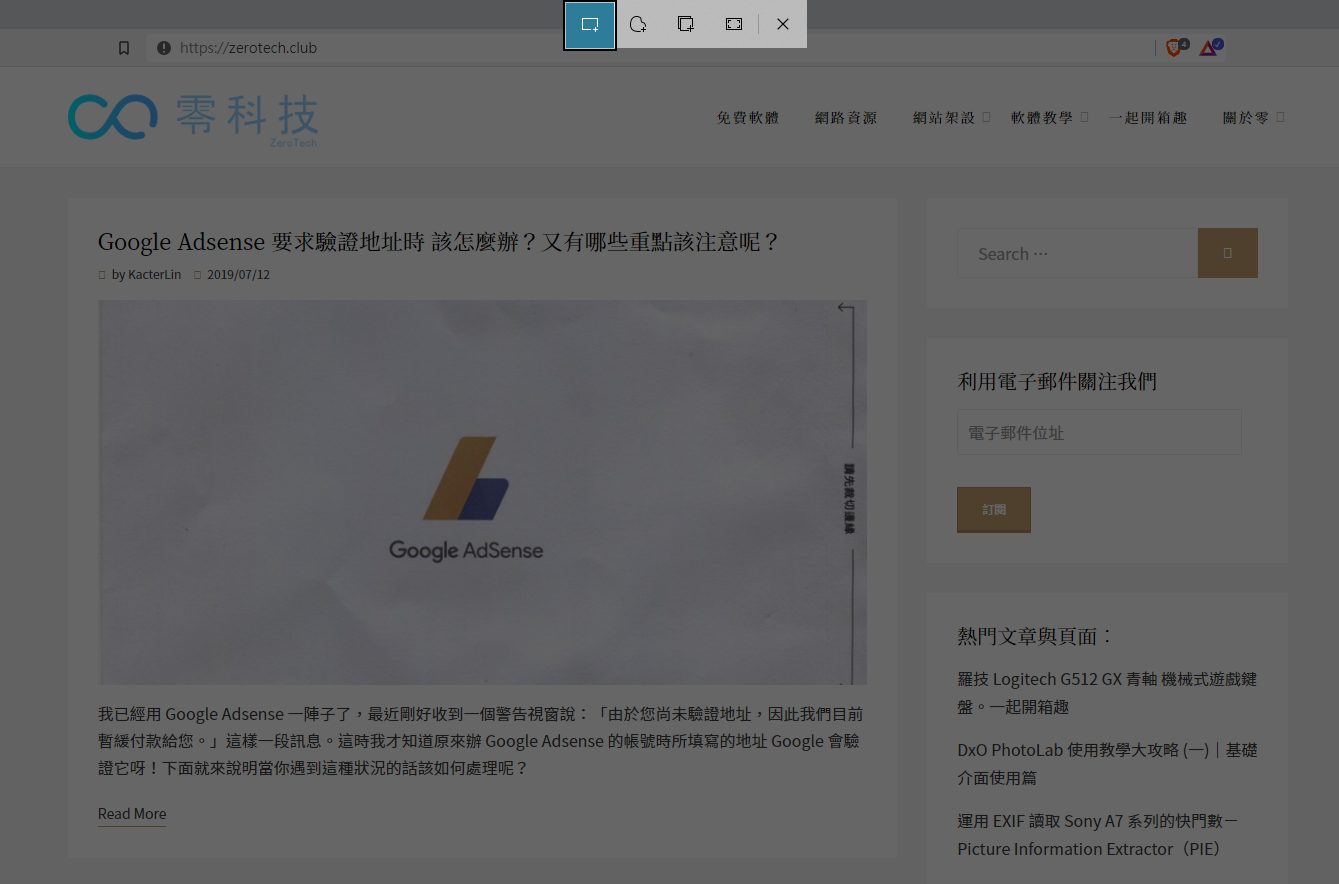The width and height of the screenshot is (1339, 884).
Task: Focus the 電子郵件位址 email field
Action: click(1098, 433)
